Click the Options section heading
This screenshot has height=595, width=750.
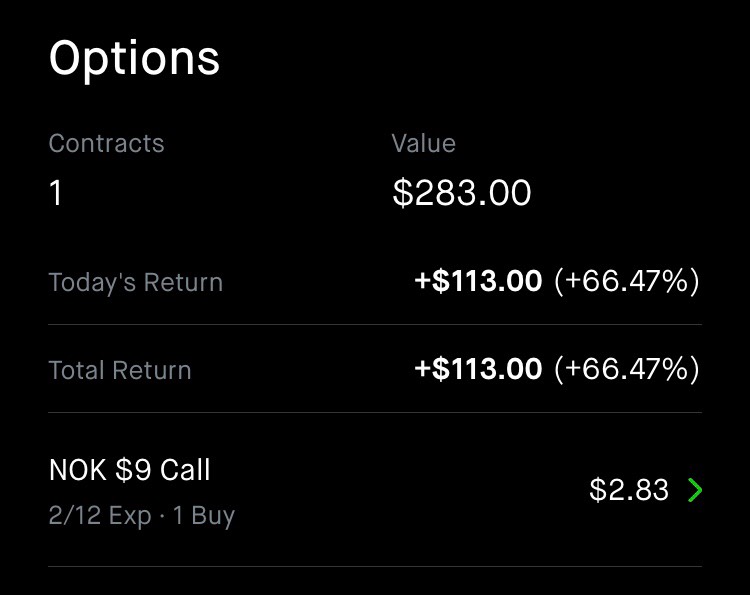(x=134, y=59)
